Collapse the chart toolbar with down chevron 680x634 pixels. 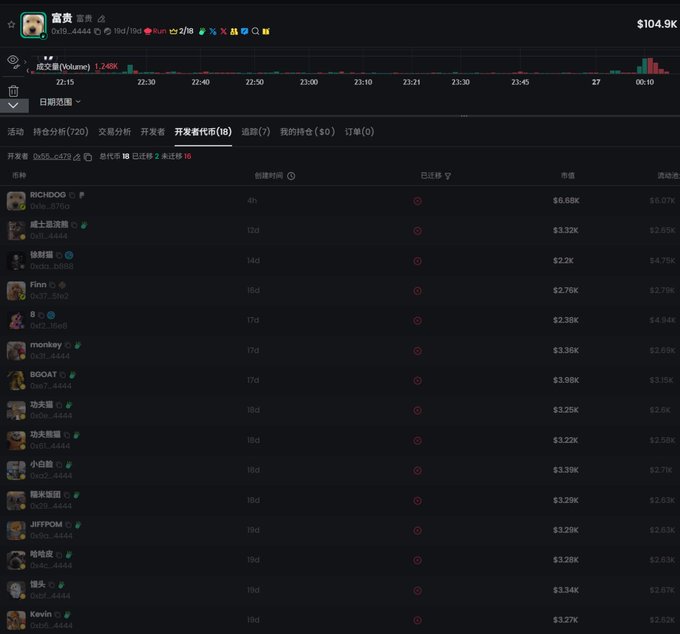13,105
